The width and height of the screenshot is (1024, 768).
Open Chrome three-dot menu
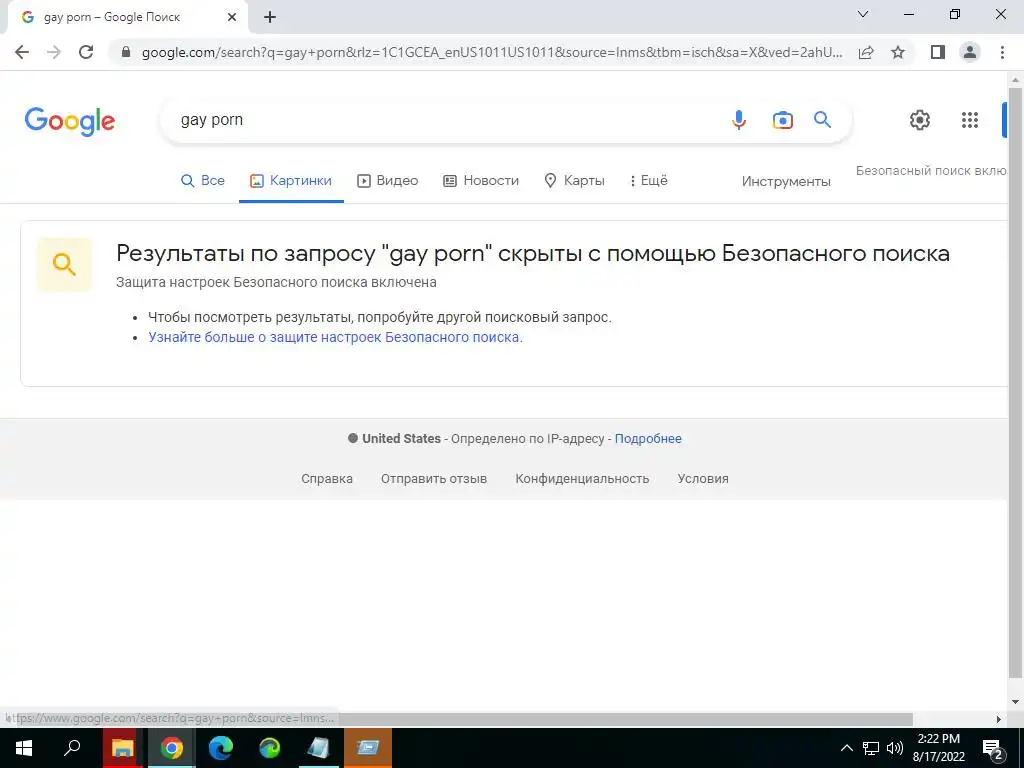pyautogui.click(x=1002, y=52)
